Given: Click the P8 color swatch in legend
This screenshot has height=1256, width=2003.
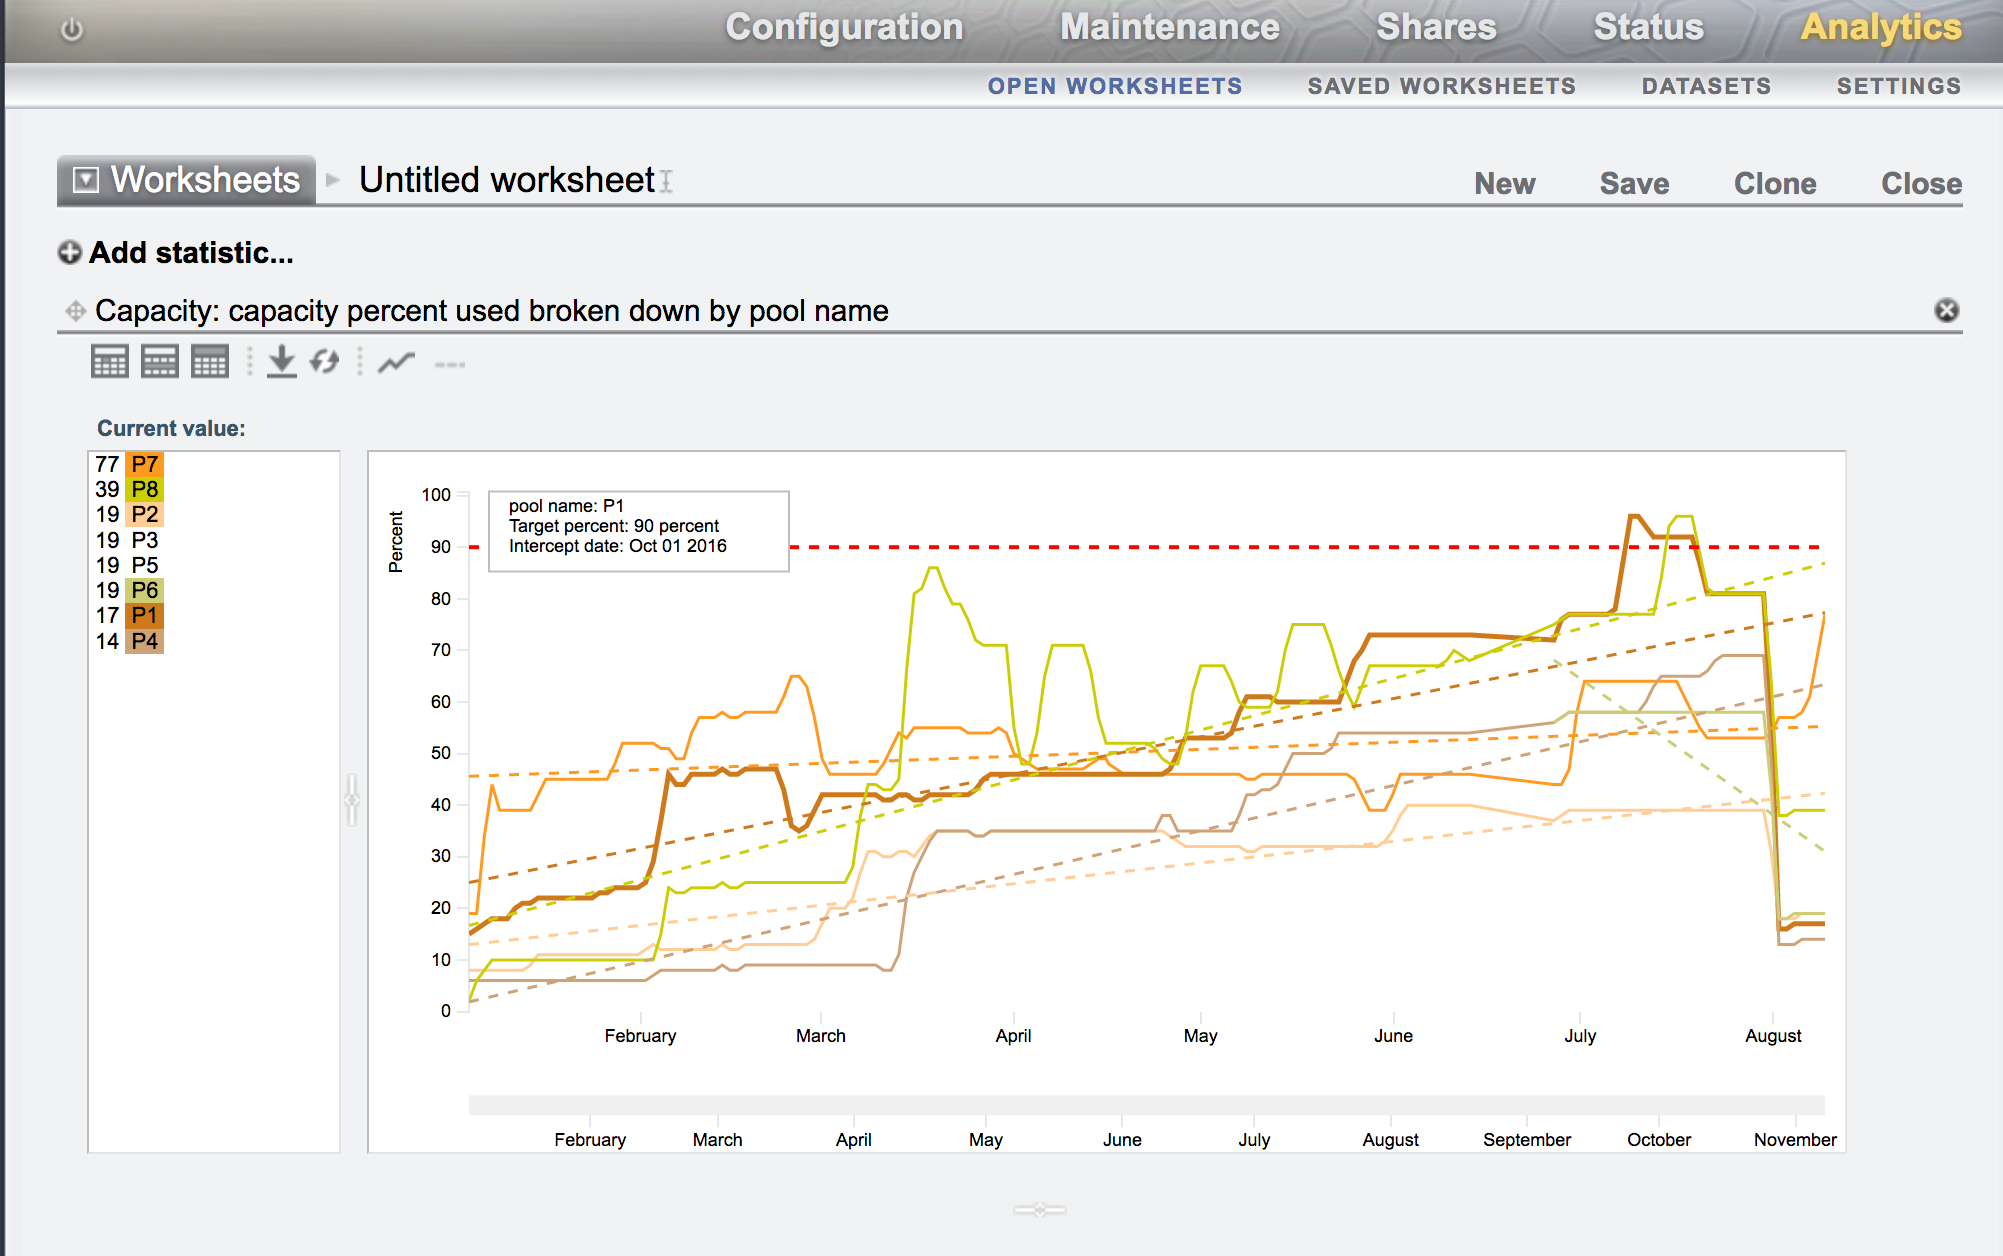Looking at the screenshot, I should [x=144, y=489].
